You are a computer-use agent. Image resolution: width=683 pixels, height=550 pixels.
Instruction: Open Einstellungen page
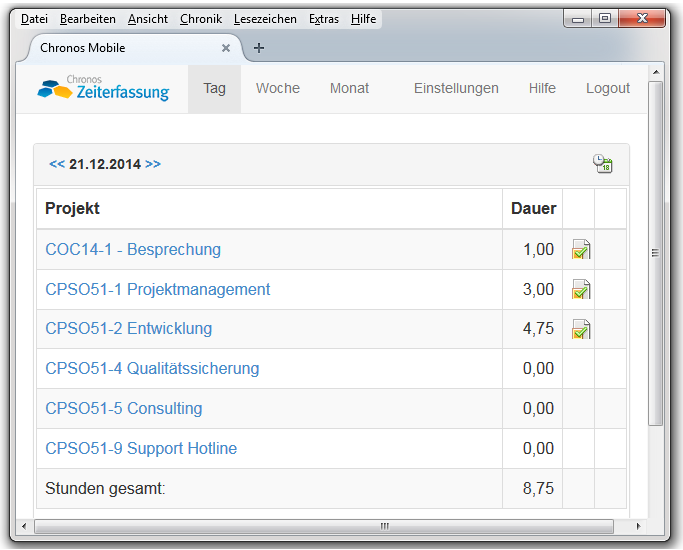click(x=456, y=88)
